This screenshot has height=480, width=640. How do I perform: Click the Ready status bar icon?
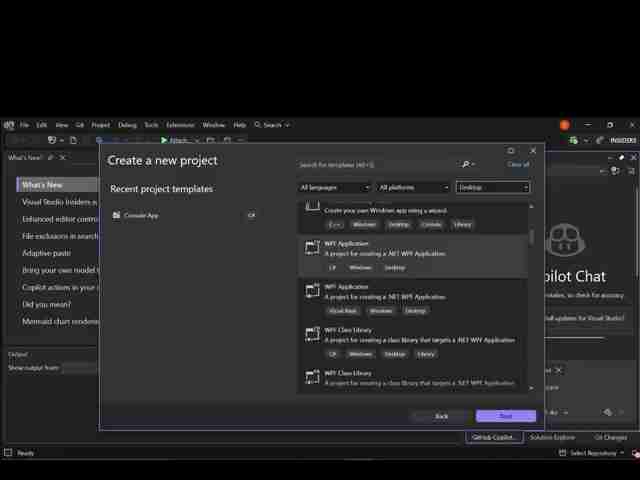pyautogui.click(x=8, y=453)
